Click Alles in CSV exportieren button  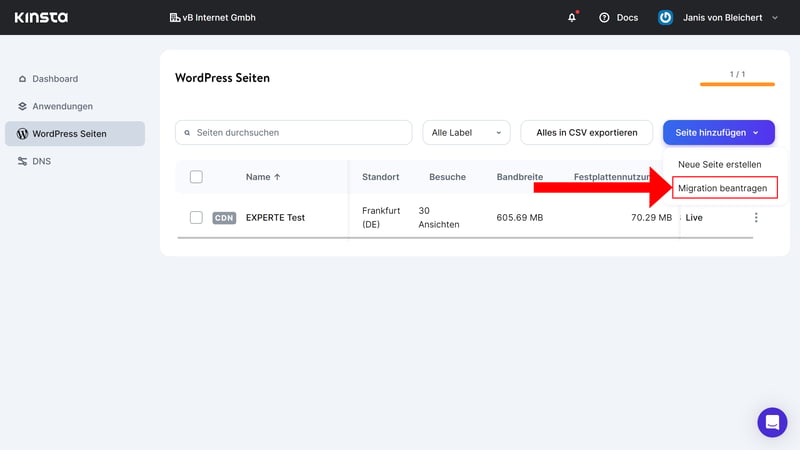[586, 133]
